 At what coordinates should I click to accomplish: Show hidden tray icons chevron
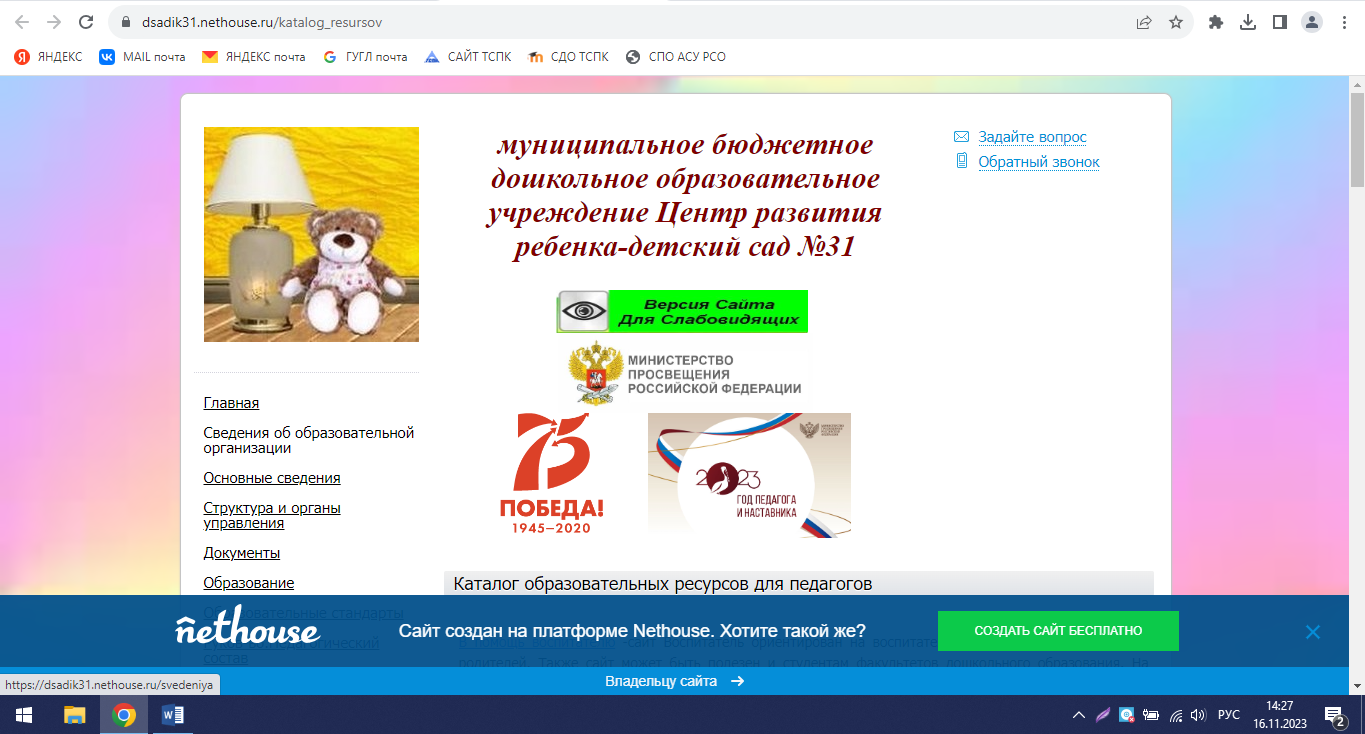pyautogui.click(x=1079, y=715)
